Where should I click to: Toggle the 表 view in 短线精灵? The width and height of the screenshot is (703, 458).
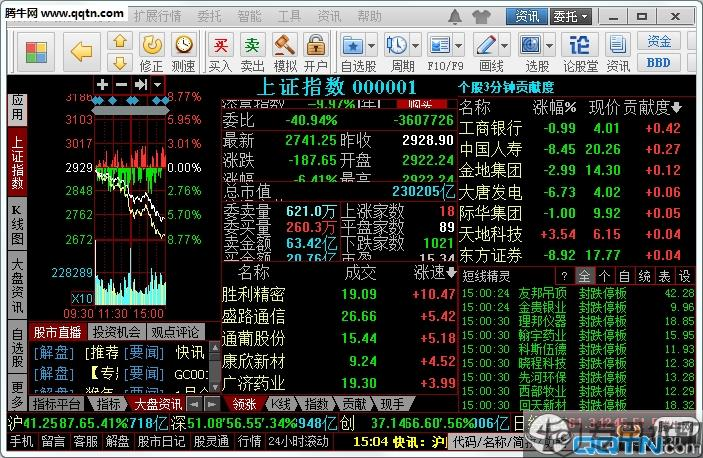tap(664, 276)
